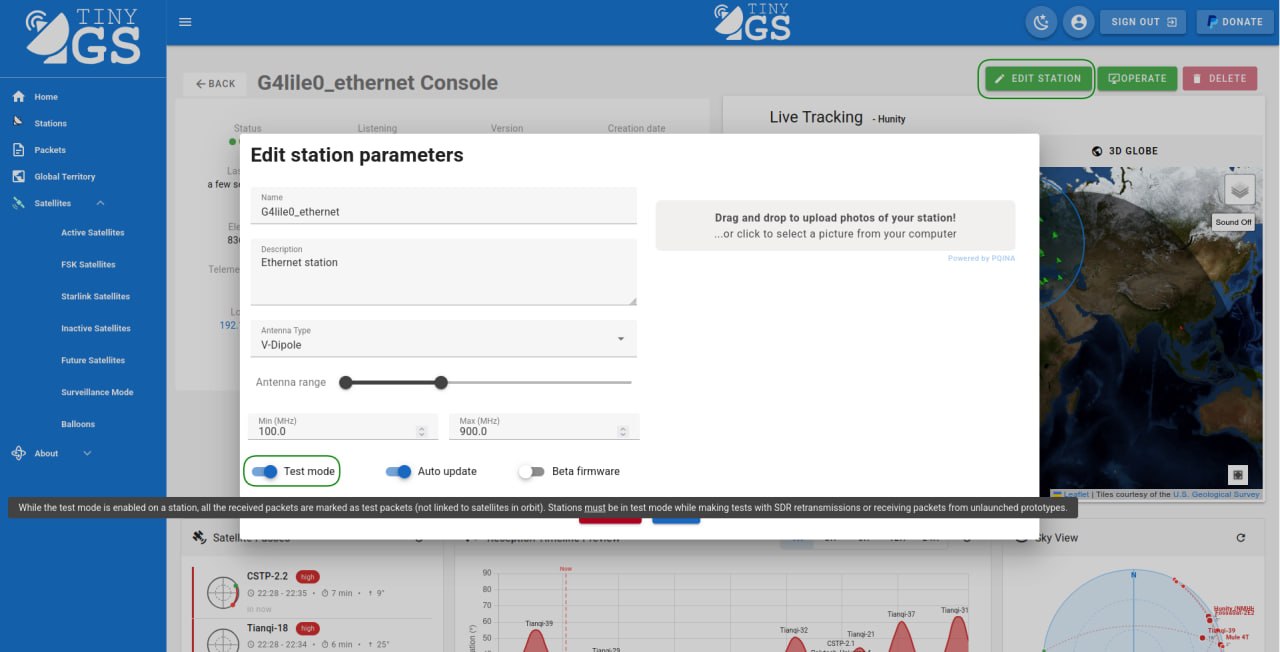Click the TinyGS logo in header center
Screen dimensions: 1280x652
click(x=752, y=22)
